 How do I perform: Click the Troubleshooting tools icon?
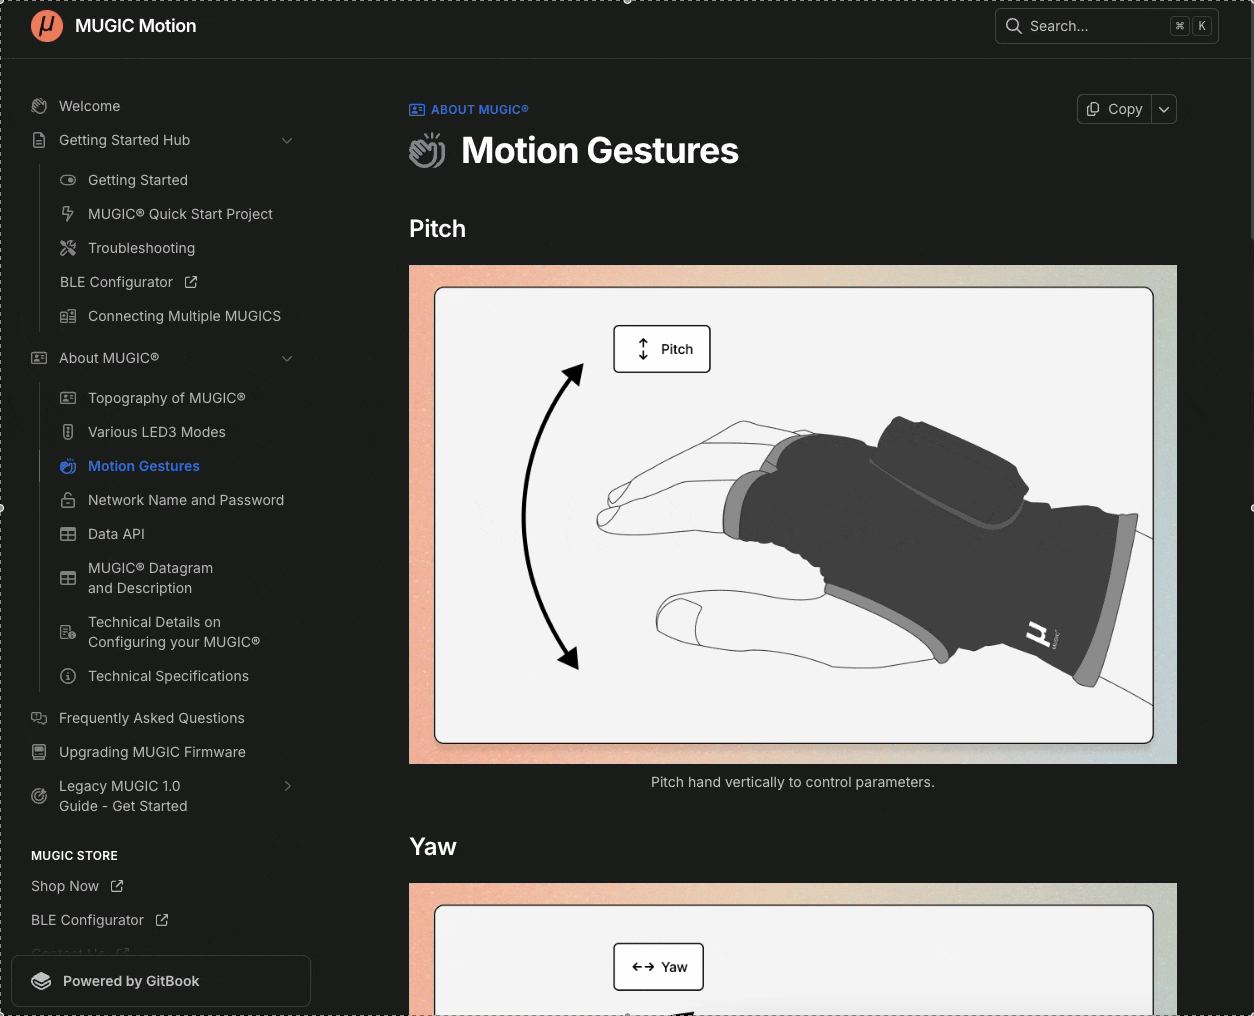pos(68,248)
